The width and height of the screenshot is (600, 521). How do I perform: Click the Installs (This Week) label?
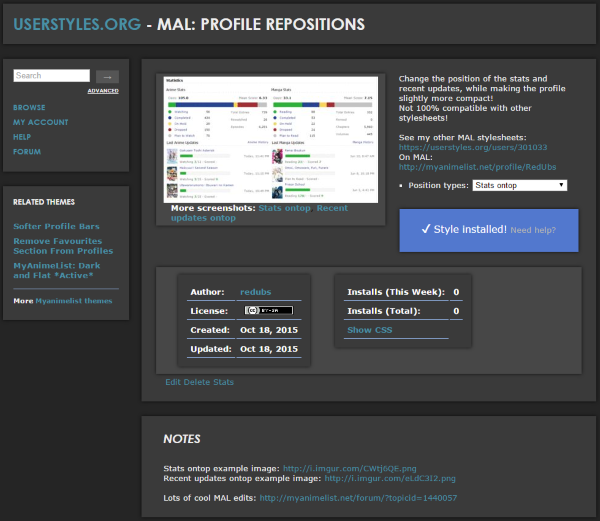click(396, 292)
